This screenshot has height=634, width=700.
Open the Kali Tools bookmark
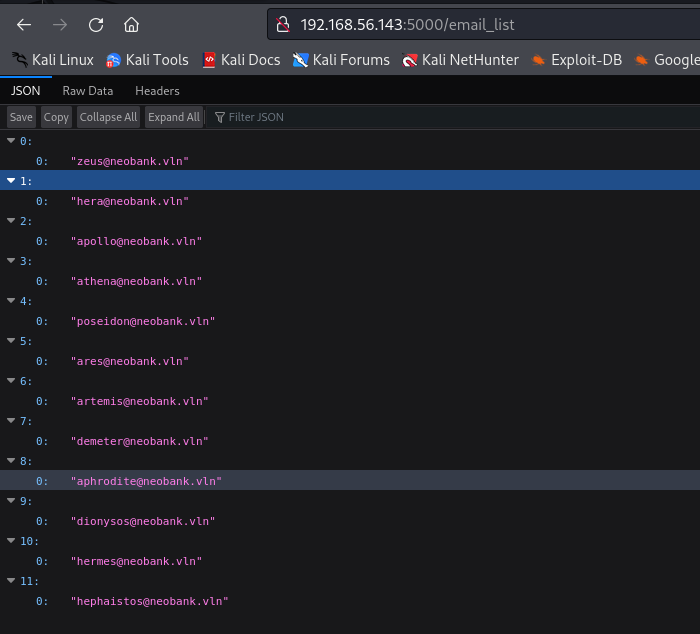pyautogui.click(x=147, y=60)
